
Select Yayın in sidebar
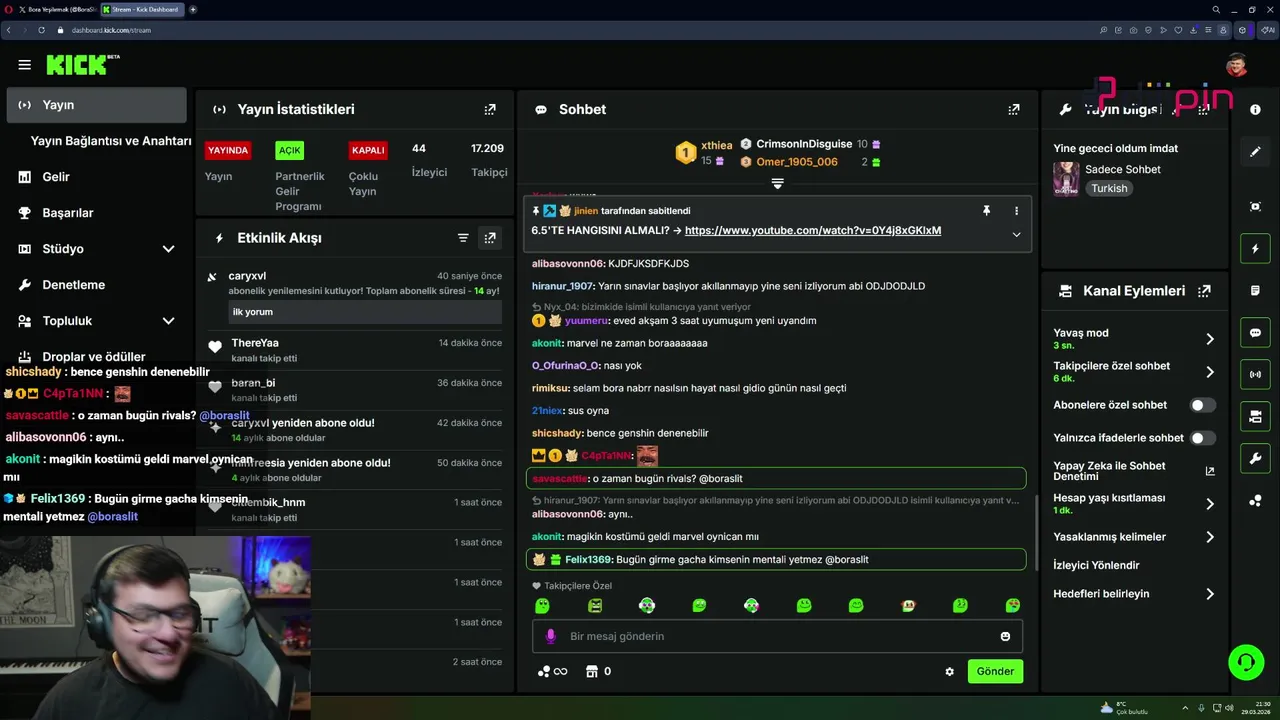96,105
